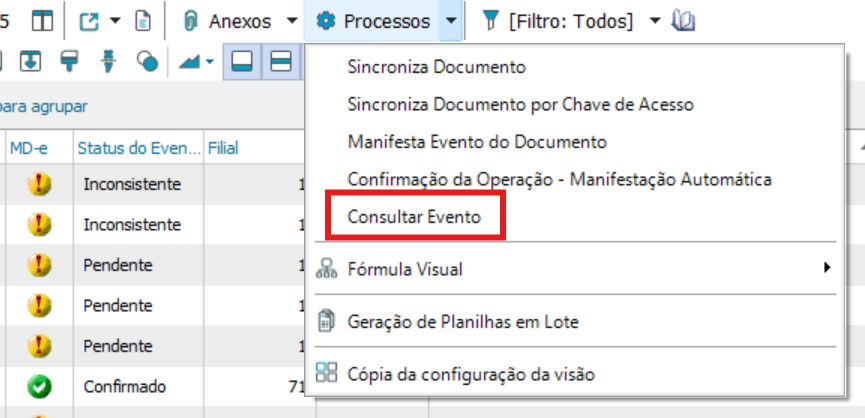865x418 pixels.
Task: Click the Processos toolbar button
Action: click(375, 21)
